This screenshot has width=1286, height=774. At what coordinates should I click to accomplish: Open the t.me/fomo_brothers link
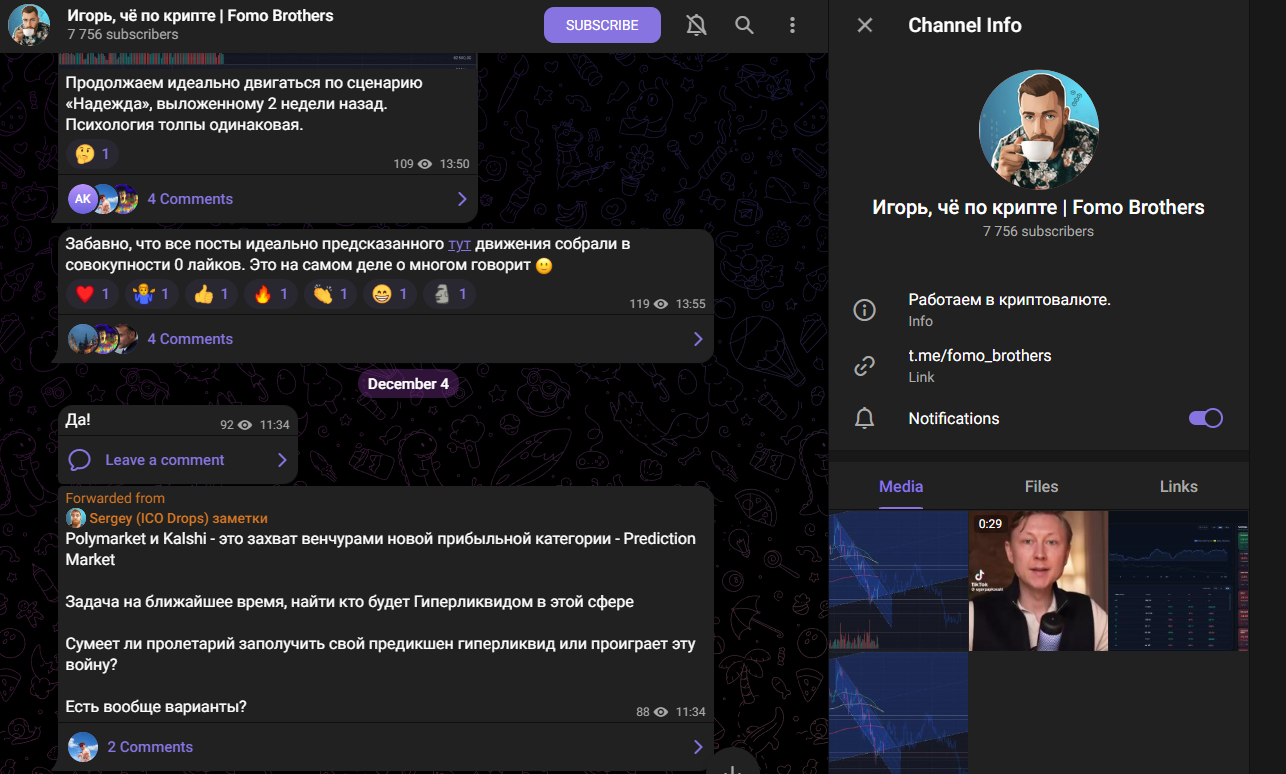click(x=979, y=356)
